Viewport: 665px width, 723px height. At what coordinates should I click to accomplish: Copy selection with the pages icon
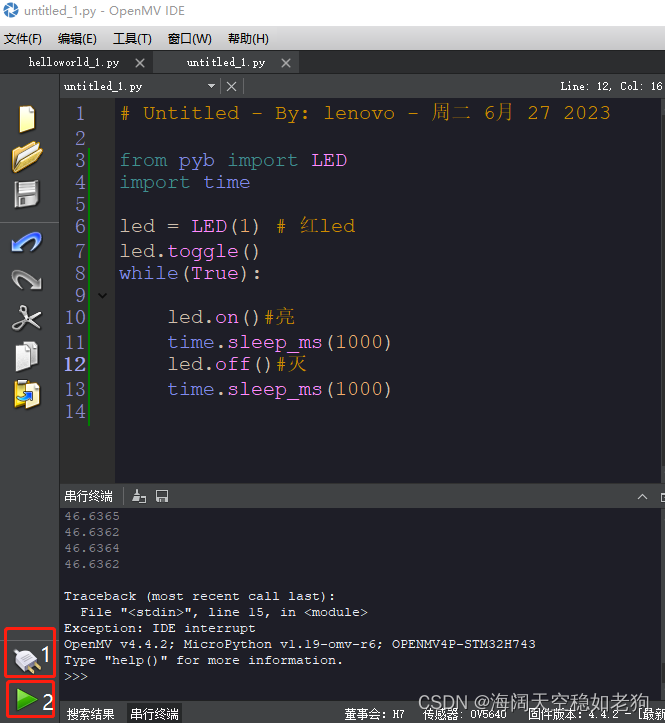pyautogui.click(x=27, y=356)
